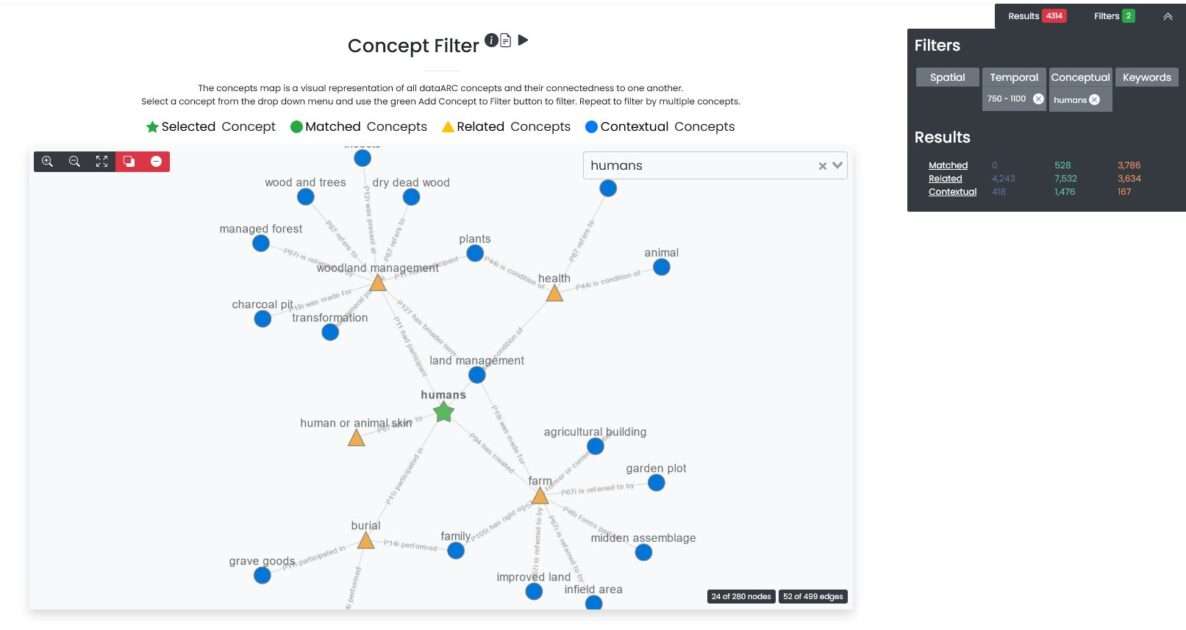Viewport: 1186px width, 630px height.
Task: Zoom in on the concept map
Action: coord(47,160)
